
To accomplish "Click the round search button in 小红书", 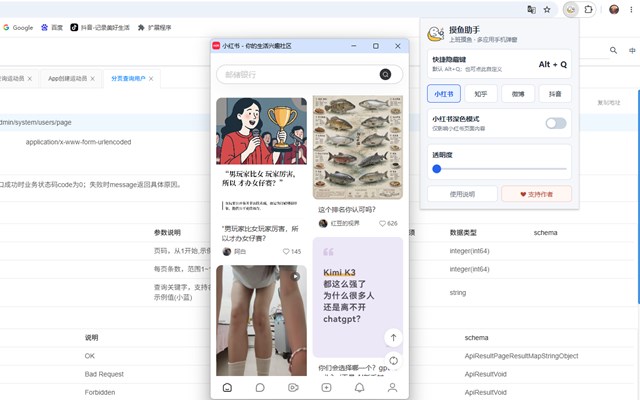I will pyautogui.click(x=385, y=74).
